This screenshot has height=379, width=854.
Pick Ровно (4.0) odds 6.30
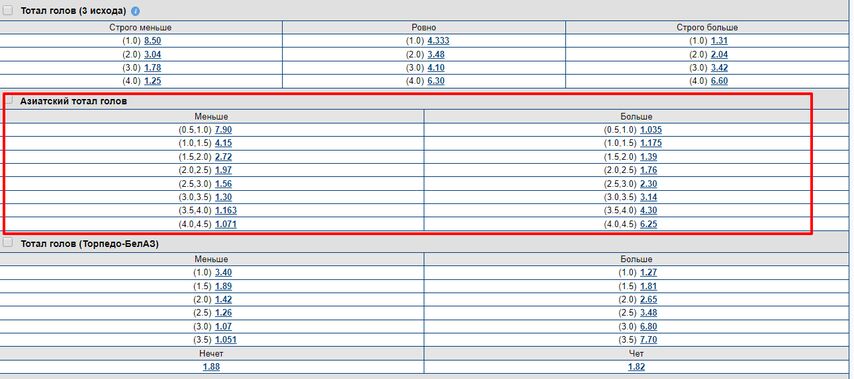tap(436, 81)
